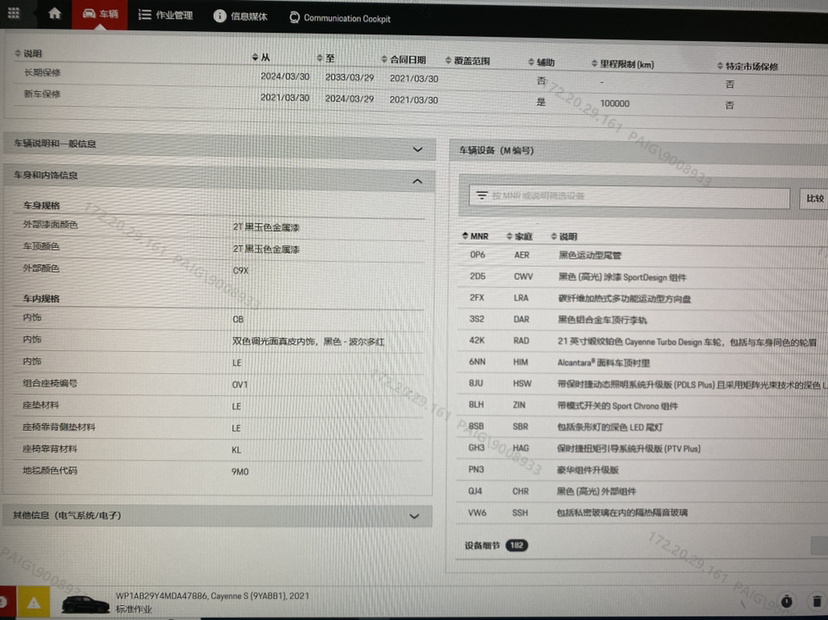Sort warranty table by 覆盖范围 column

coord(467,61)
